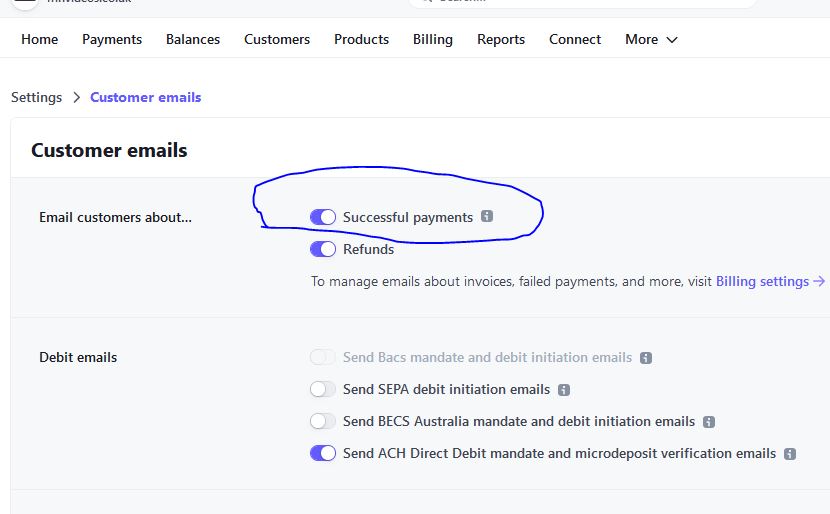The width and height of the screenshot is (830, 514).
Task: Click 'Send SEPA debit initiation emails' text
Action: pos(446,390)
